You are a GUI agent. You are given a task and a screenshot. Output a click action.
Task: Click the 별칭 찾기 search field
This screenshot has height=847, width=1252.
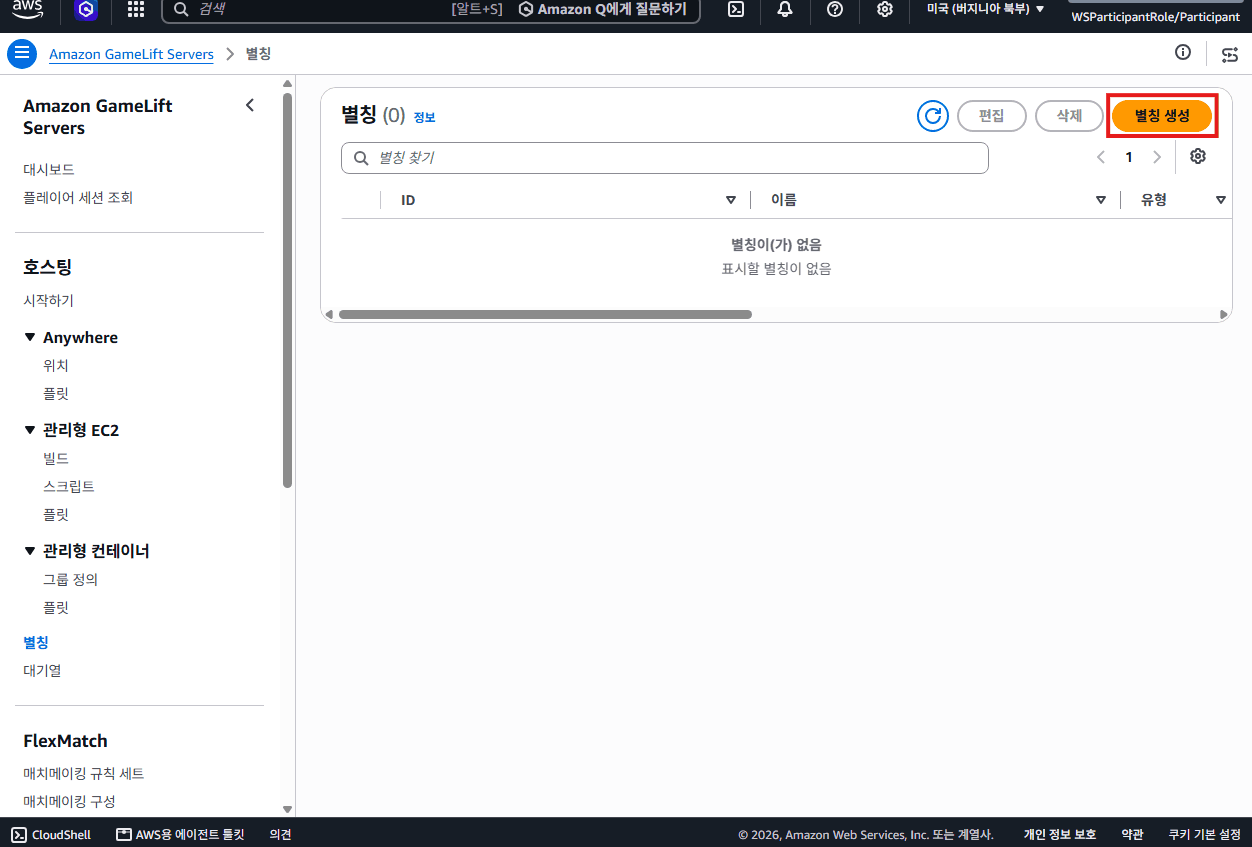(x=665, y=158)
